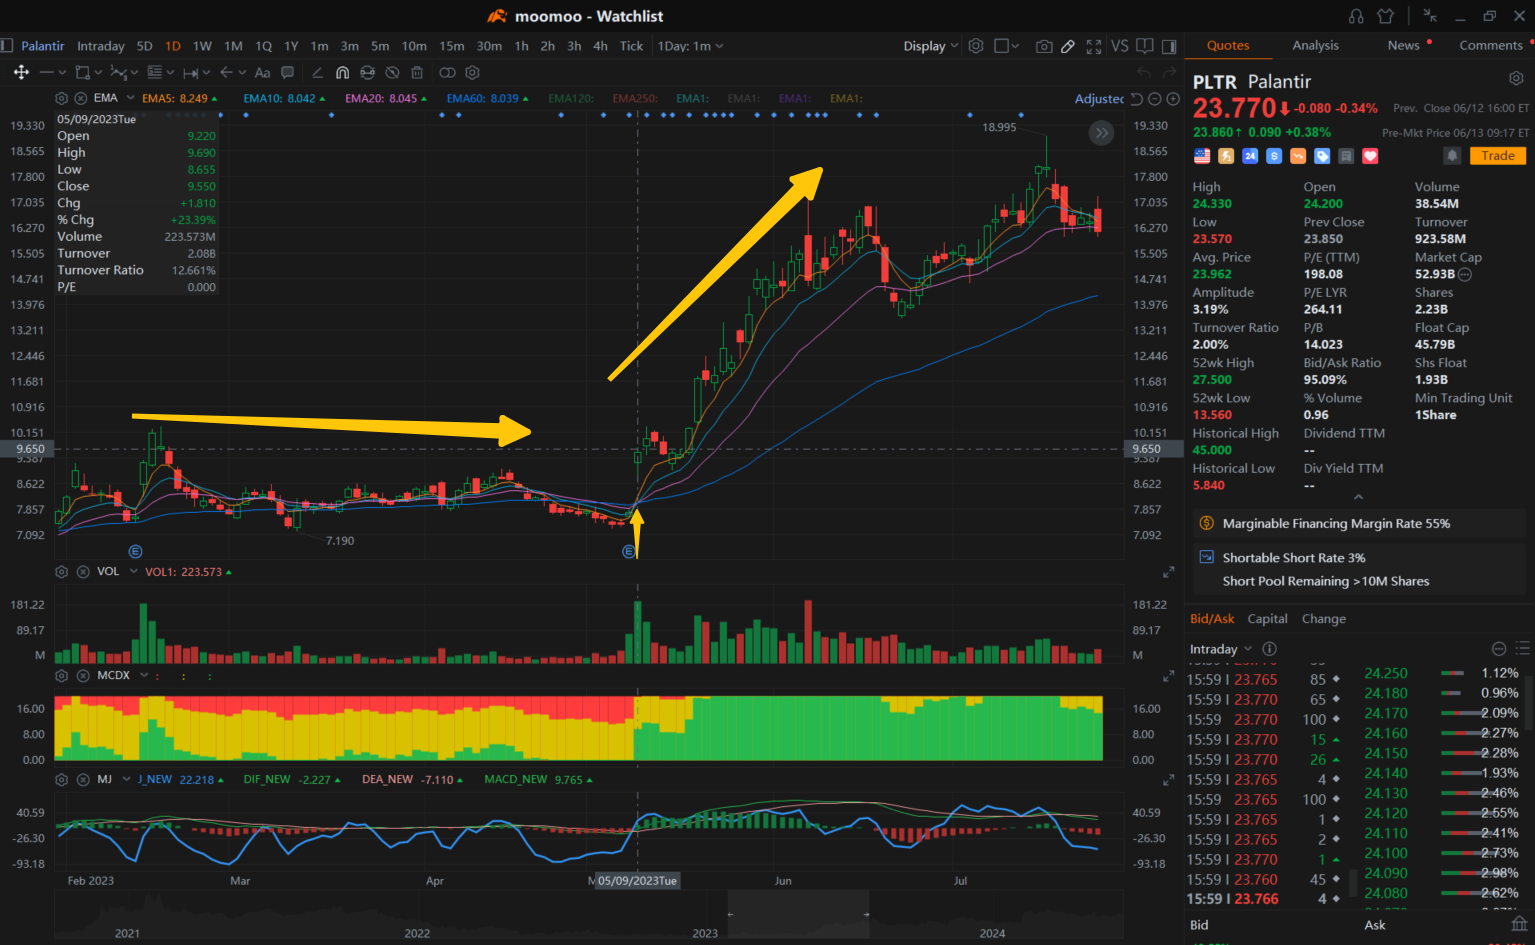
Task: Open customer service headset icon
Action: point(1356,16)
